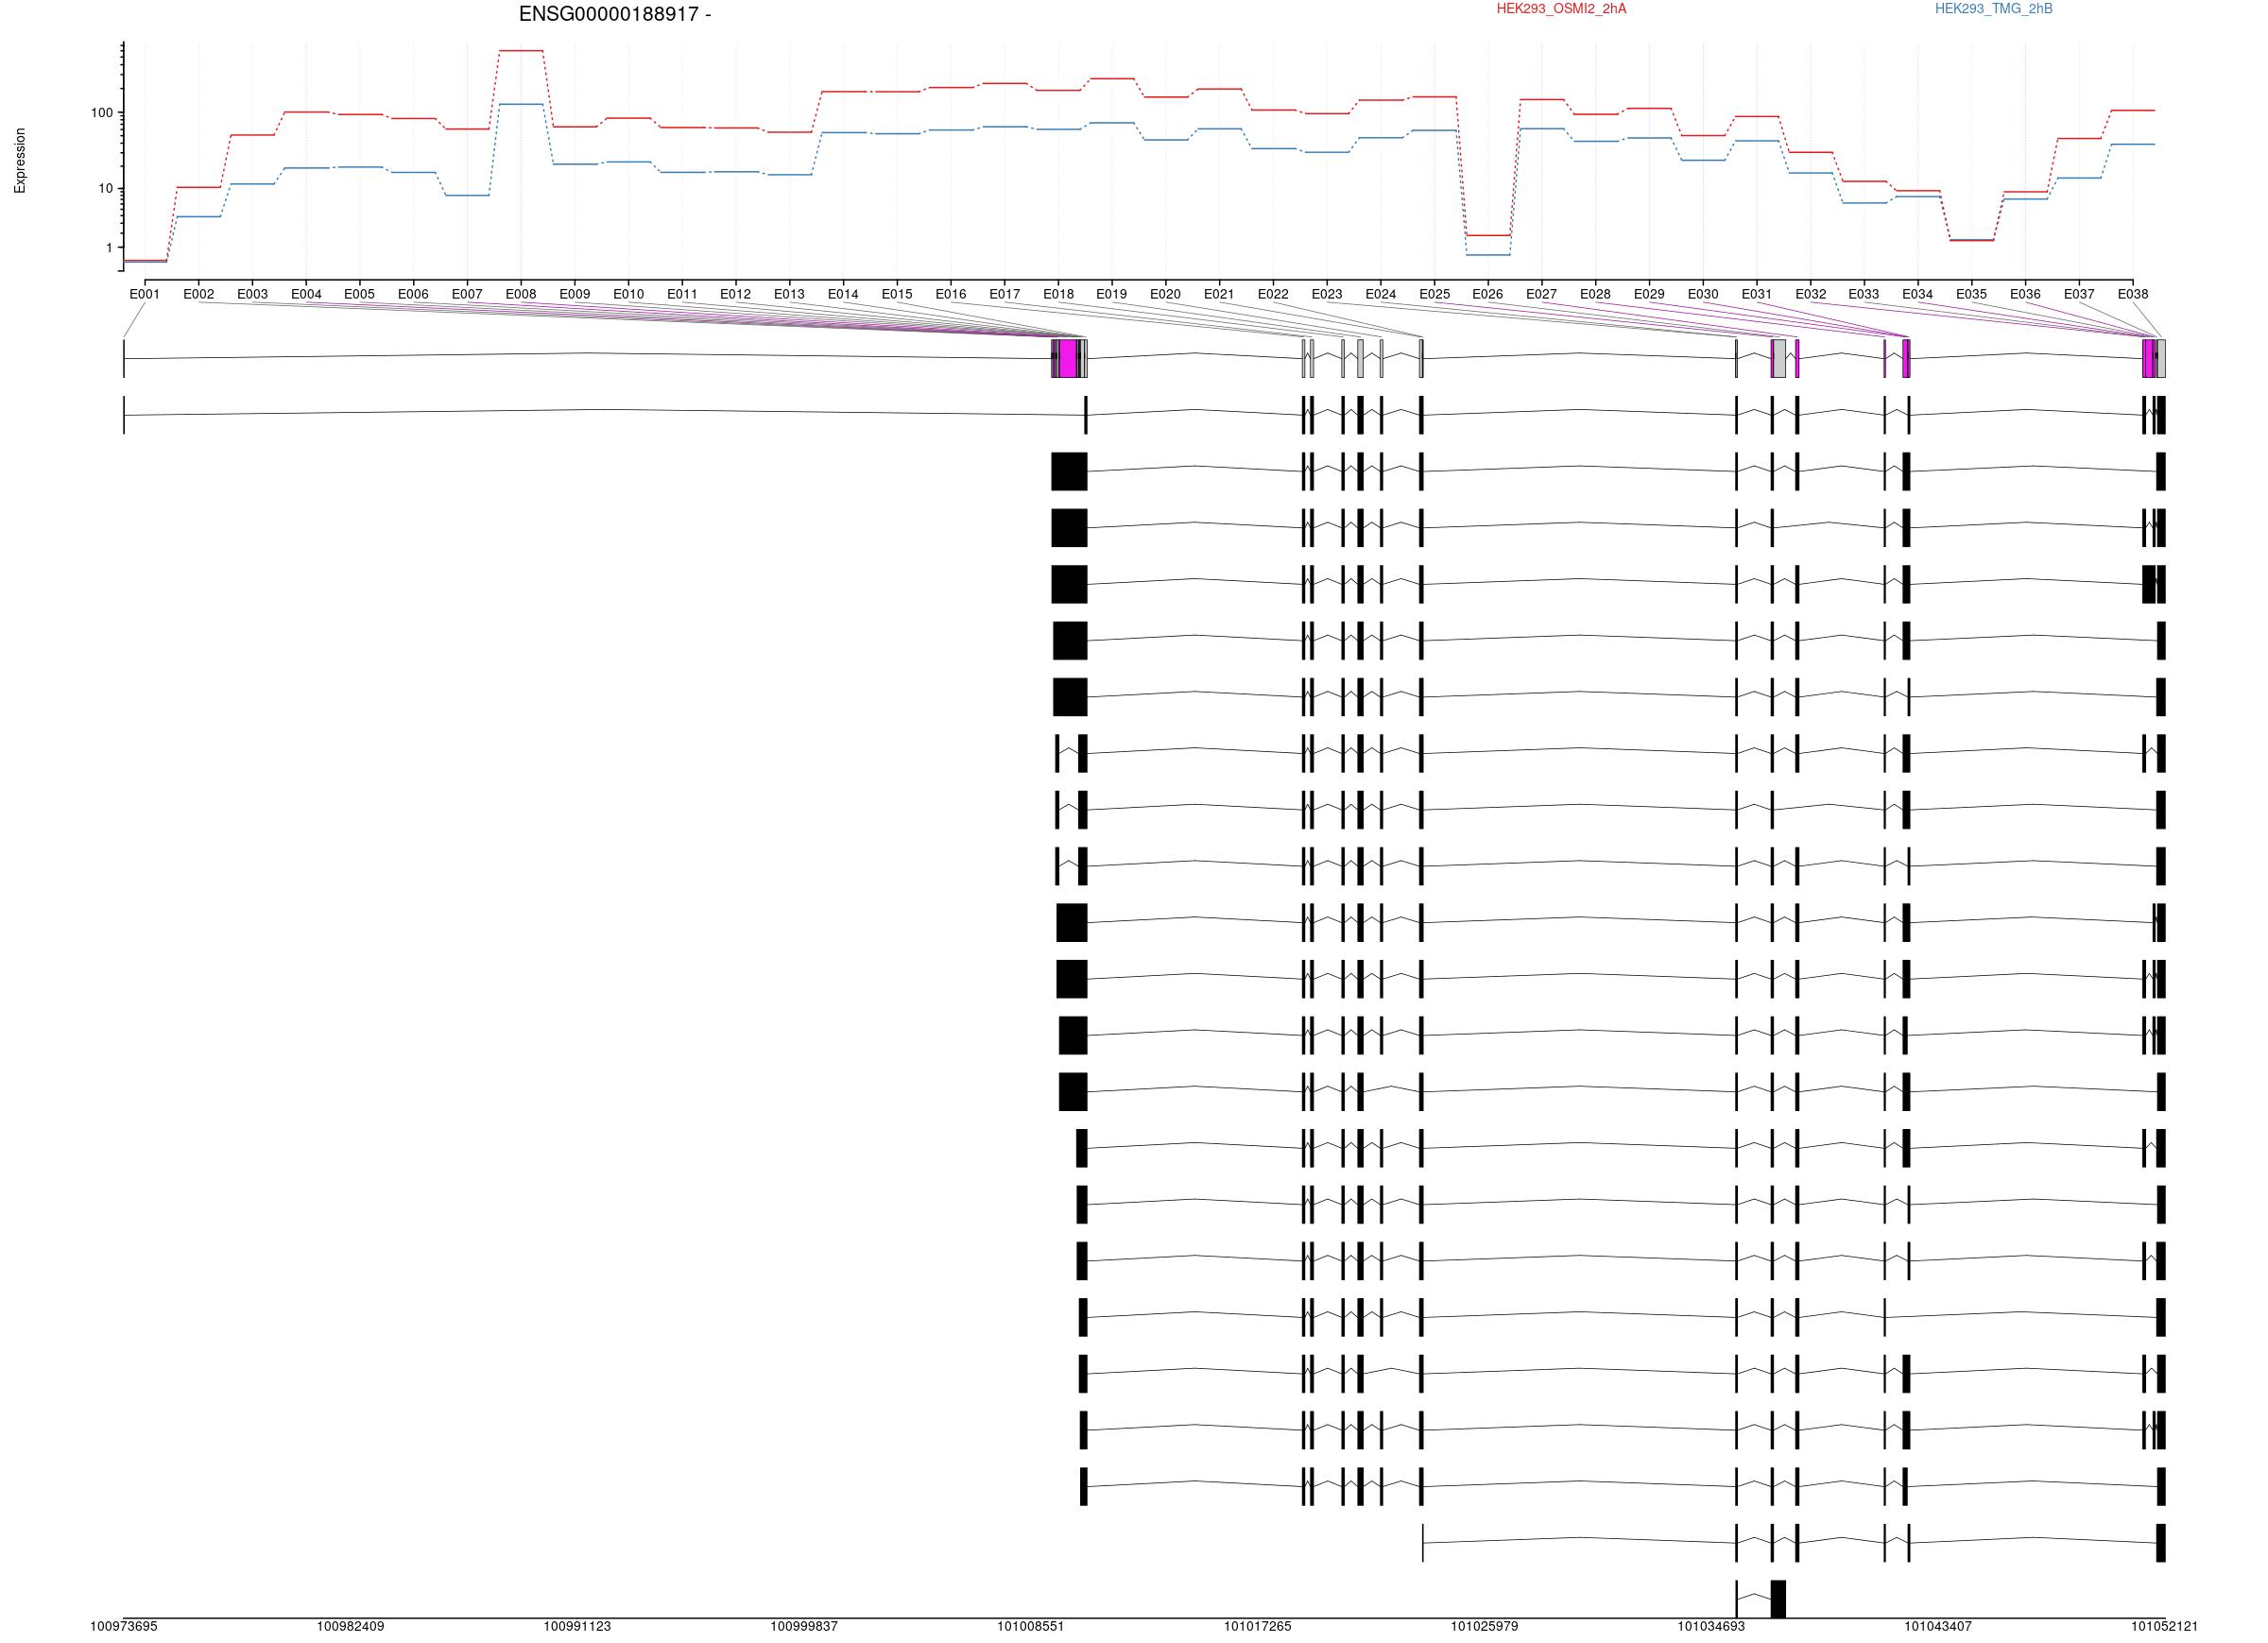Screen dimensions: 2268x1643
Task: Click exon label E005
Action: pos(360,294)
